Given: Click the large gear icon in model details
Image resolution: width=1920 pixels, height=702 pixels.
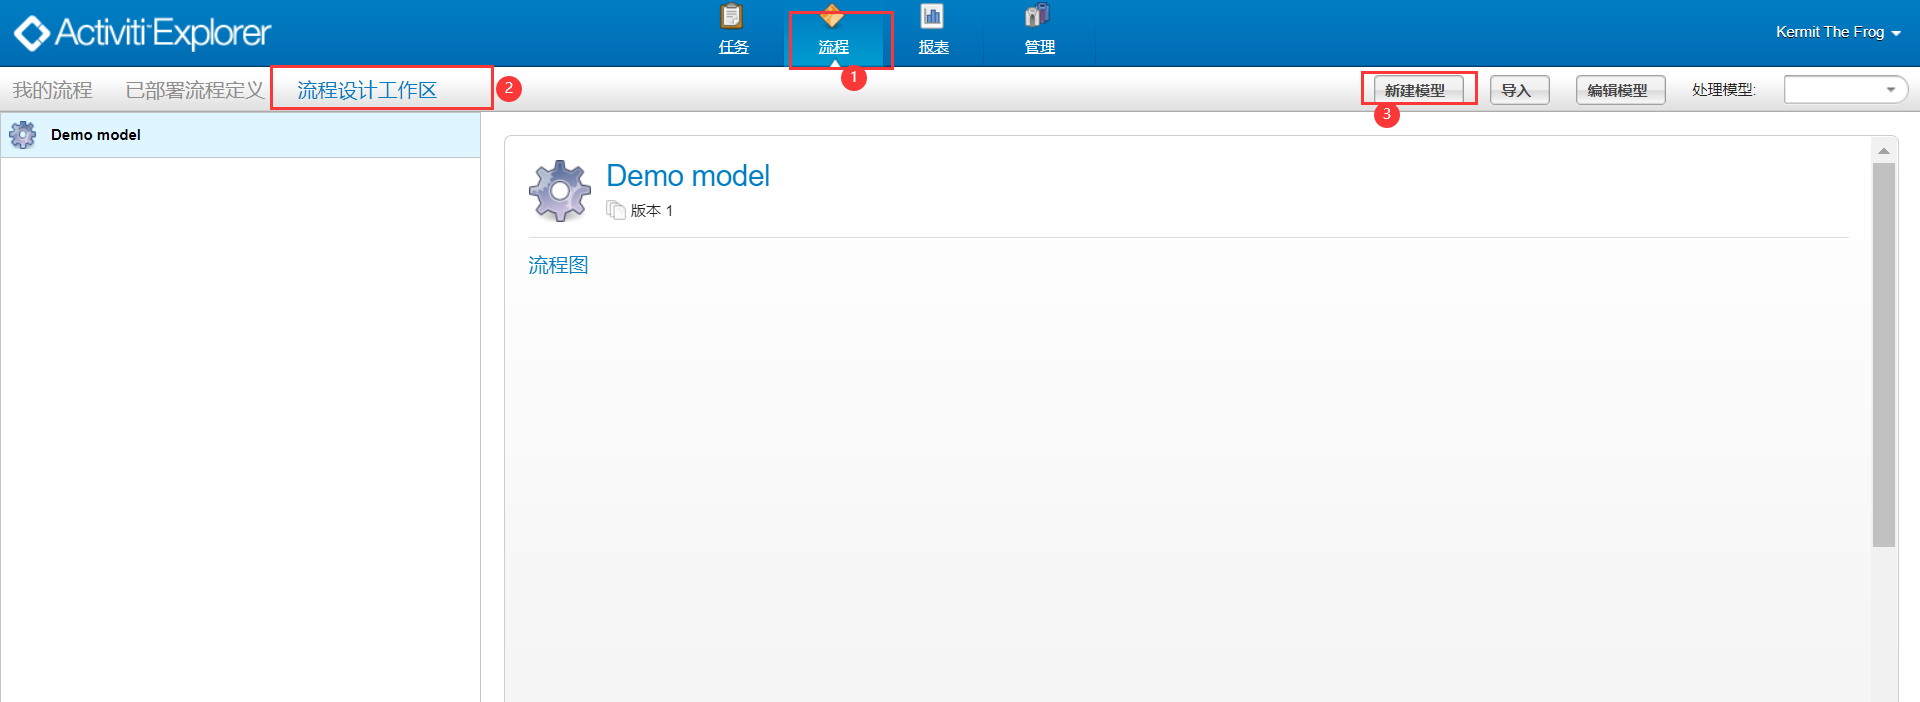Looking at the screenshot, I should 560,190.
